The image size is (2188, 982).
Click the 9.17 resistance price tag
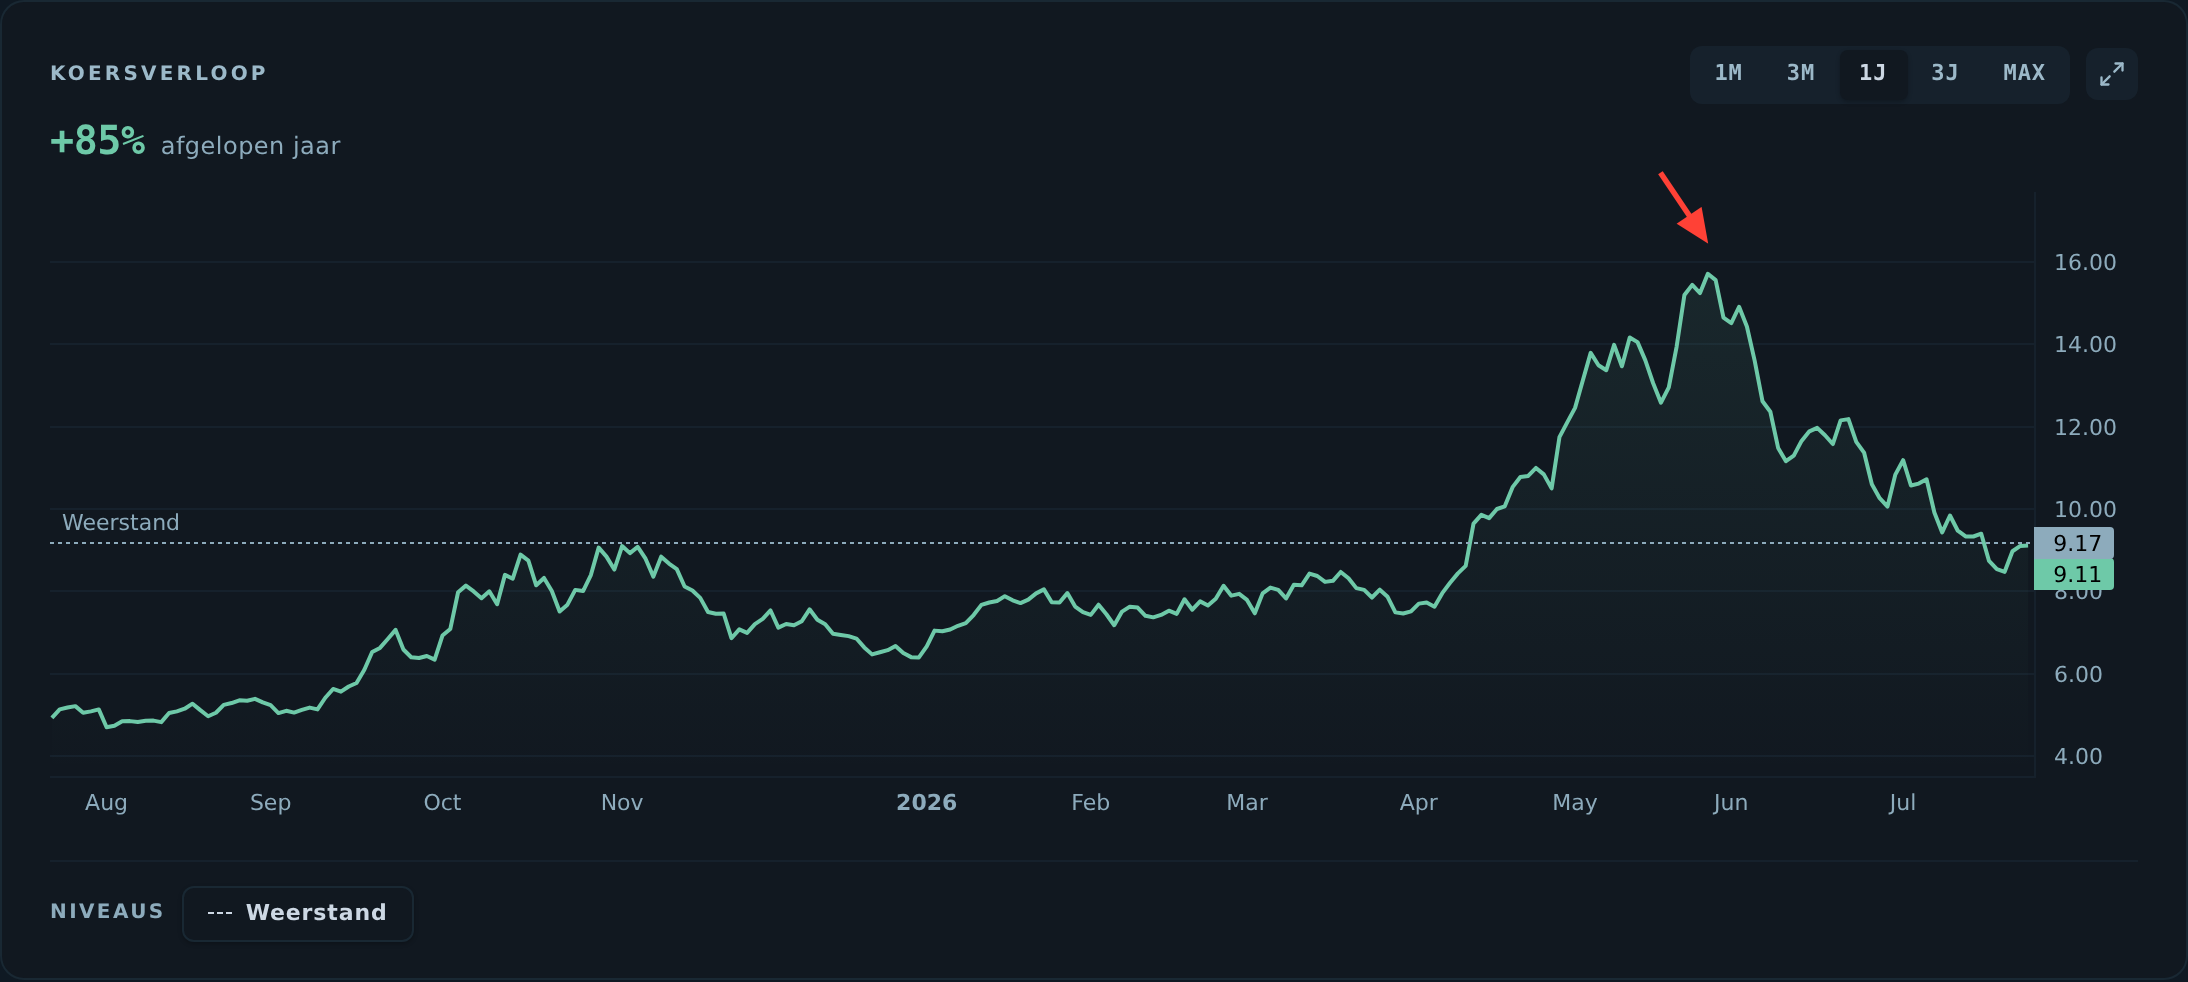2074,543
